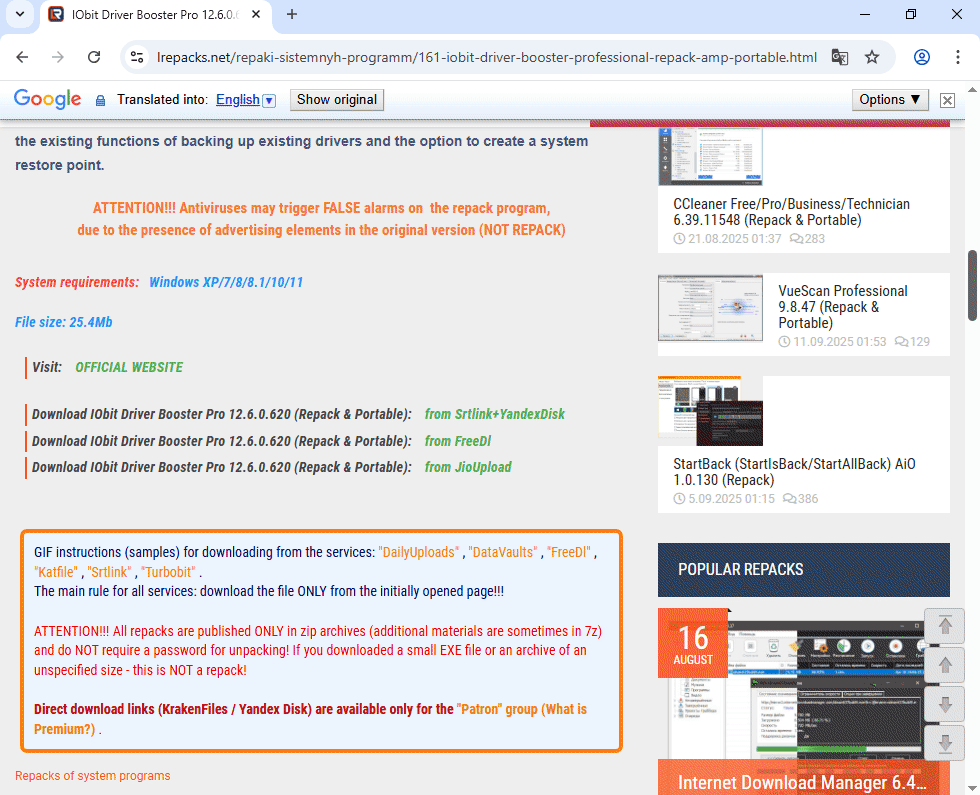Open the Chrome profile icon

point(921,58)
